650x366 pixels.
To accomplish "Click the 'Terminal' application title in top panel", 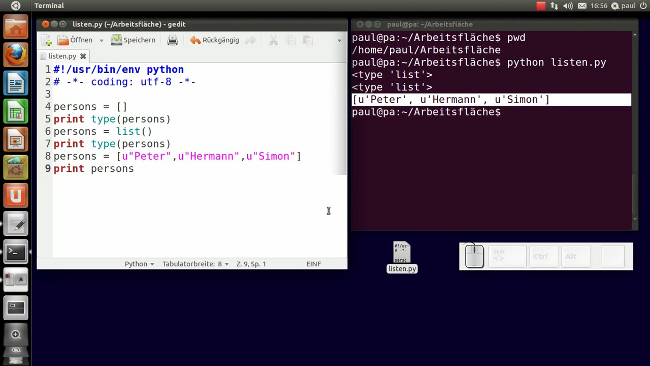I will pyautogui.click(x=49, y=5).
